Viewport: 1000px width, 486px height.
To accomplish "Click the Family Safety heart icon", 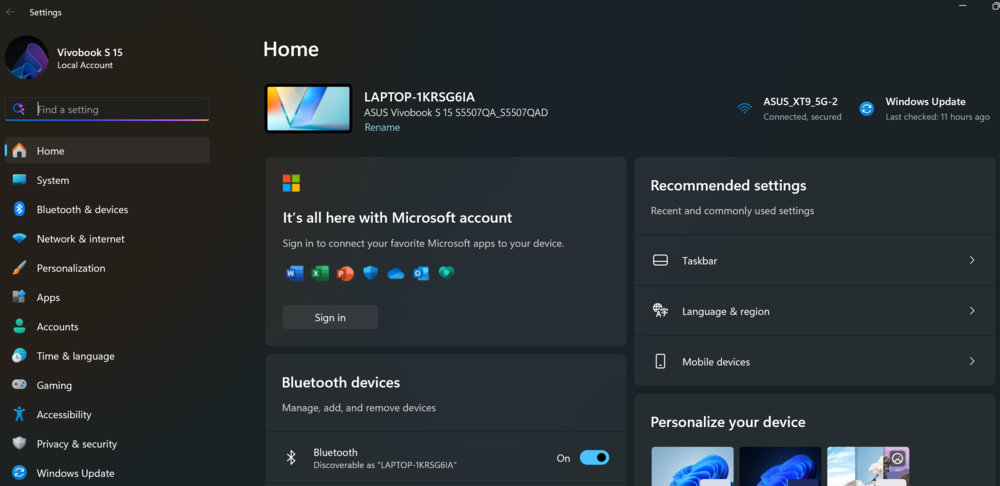I will click(x=446, y=273).
